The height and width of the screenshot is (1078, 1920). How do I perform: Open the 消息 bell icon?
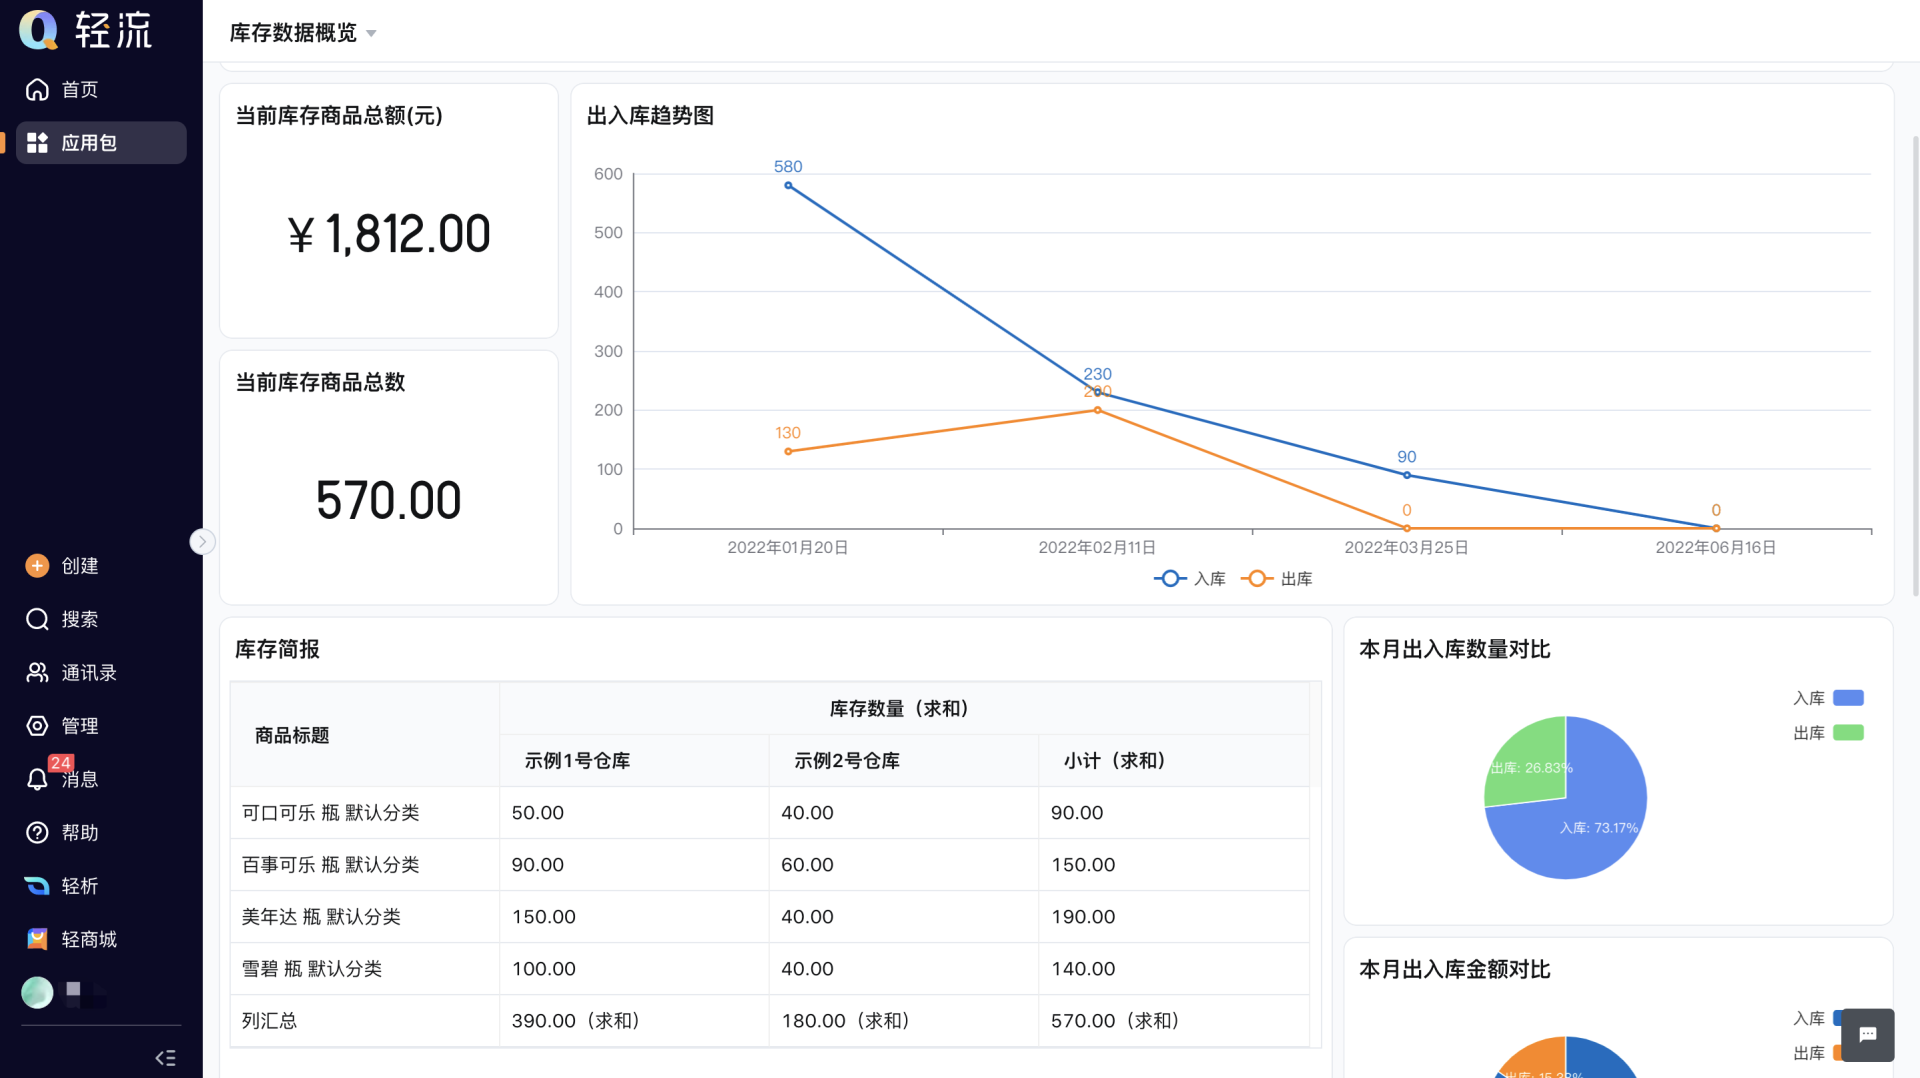pos(37,780)
